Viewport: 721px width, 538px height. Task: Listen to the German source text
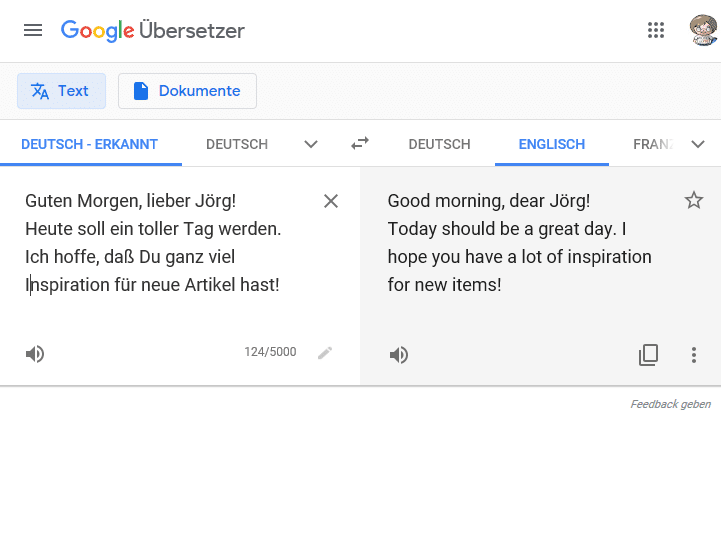point(35,354)
